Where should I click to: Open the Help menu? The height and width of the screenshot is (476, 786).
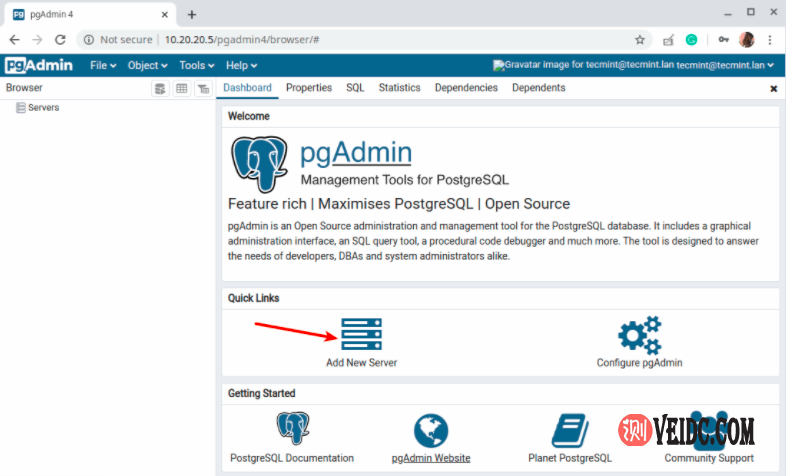coord(241,66)
